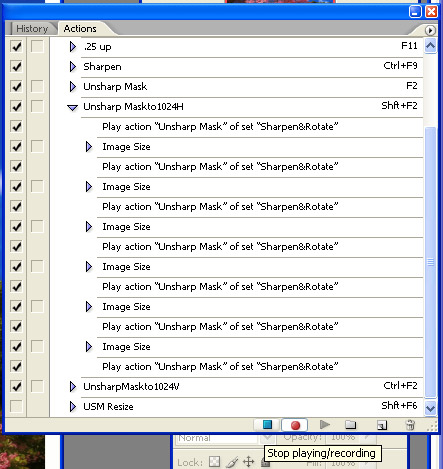Expand the first Image Size step
Screen dimensions: 443x469
[89, 147]
